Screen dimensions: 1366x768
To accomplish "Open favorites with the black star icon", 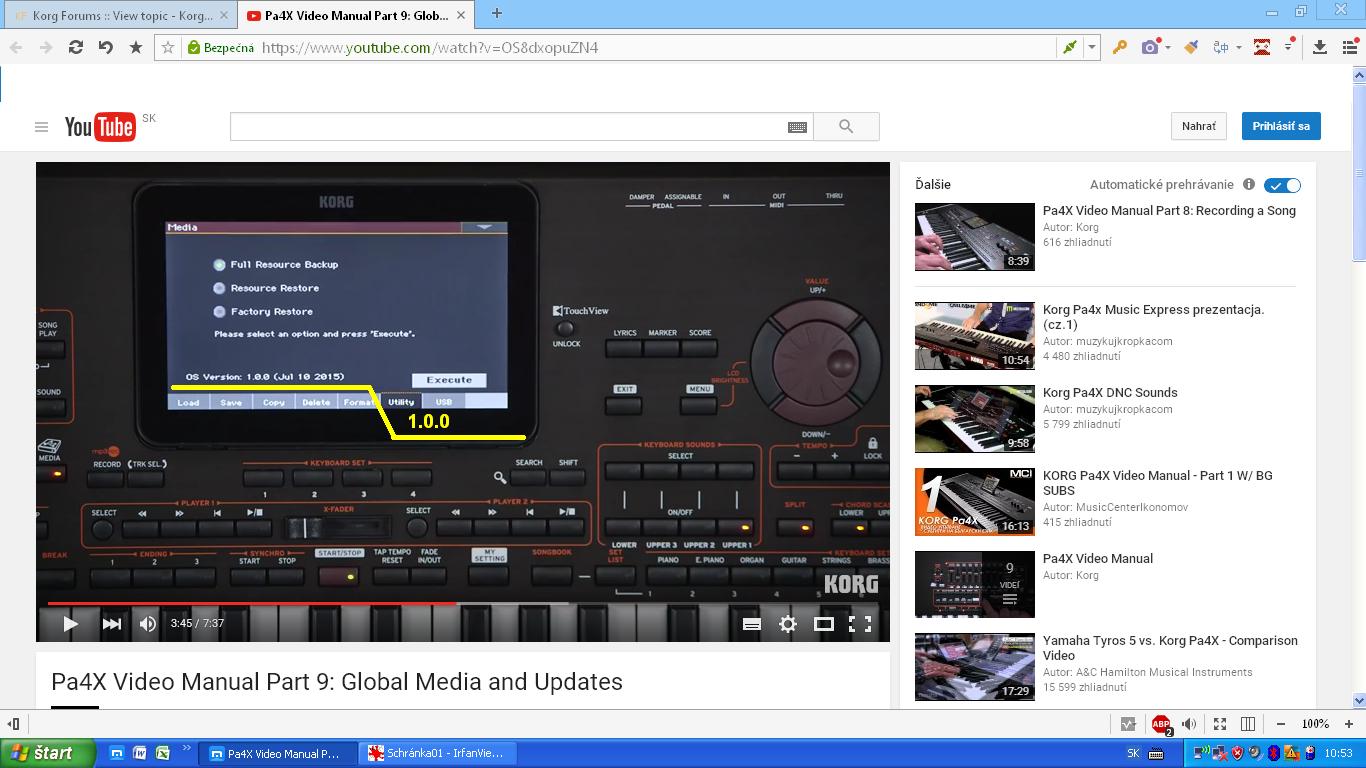I will 136,47.
